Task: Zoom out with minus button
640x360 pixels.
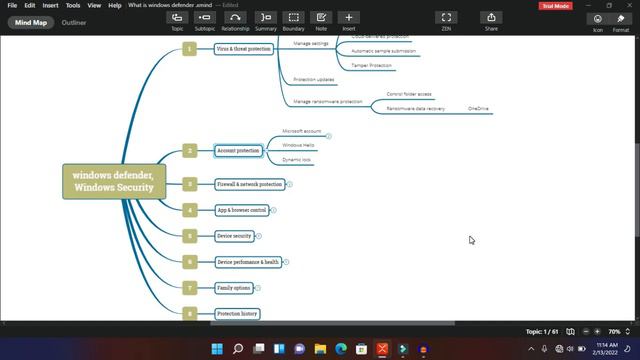Action: pyautogui.click(x=586, y=331)
